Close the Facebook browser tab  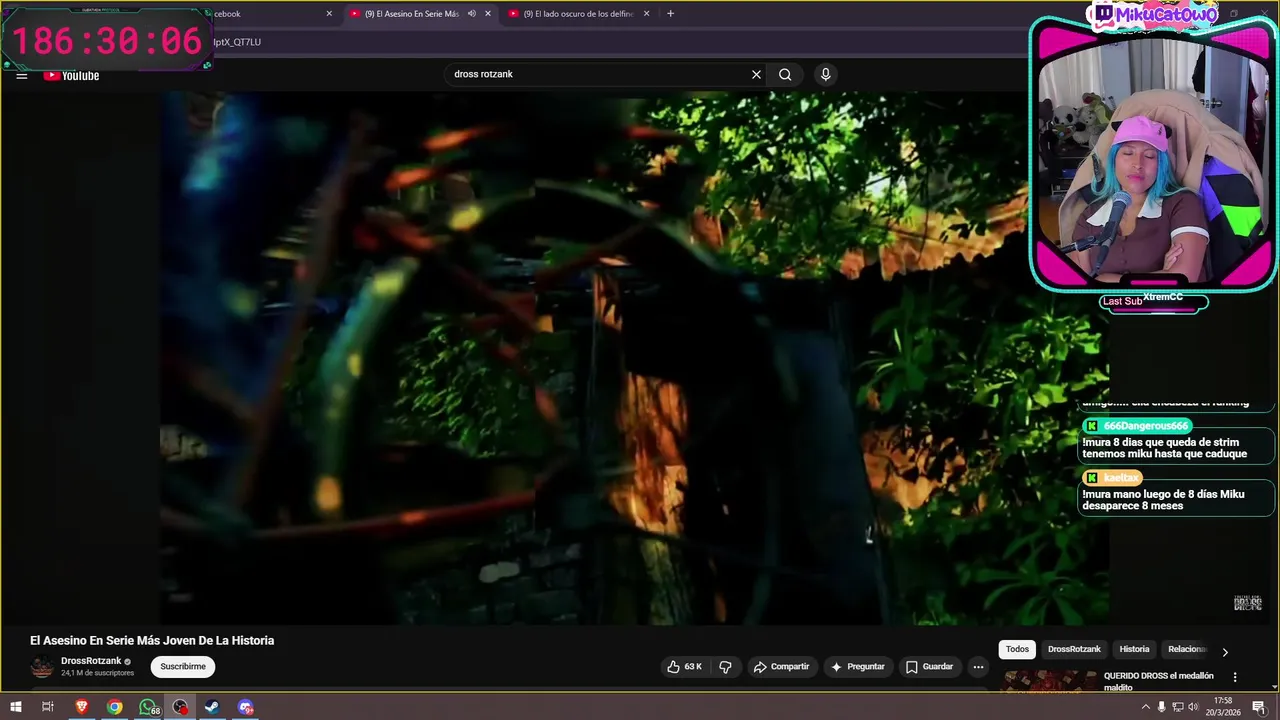pos(329,14)
